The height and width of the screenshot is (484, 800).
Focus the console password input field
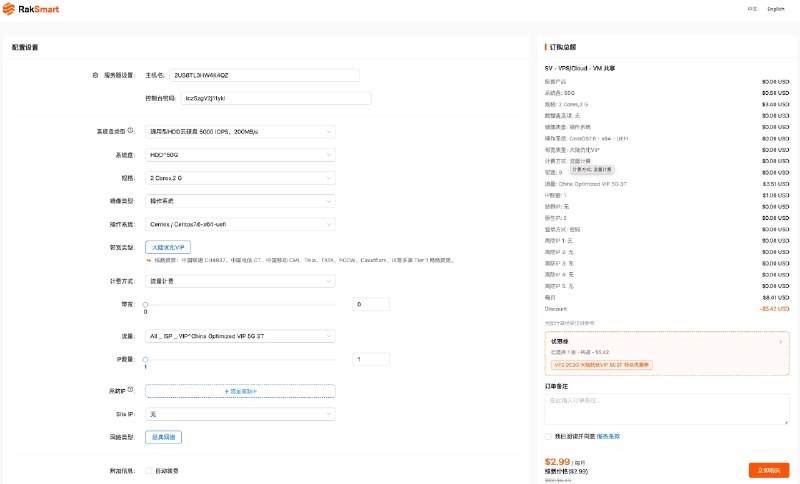pos(276,98)
